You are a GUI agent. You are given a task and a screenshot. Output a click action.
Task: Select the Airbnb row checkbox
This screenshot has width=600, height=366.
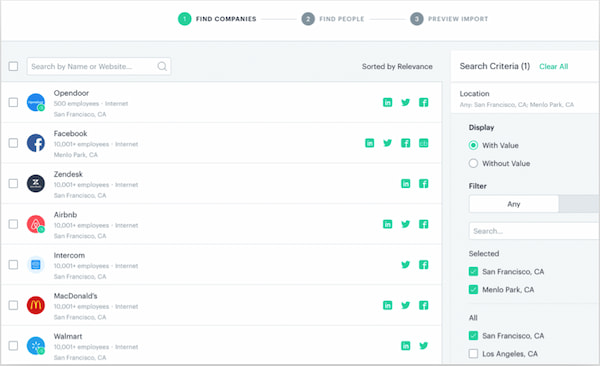pyautogui.click(x=13, y=224)
